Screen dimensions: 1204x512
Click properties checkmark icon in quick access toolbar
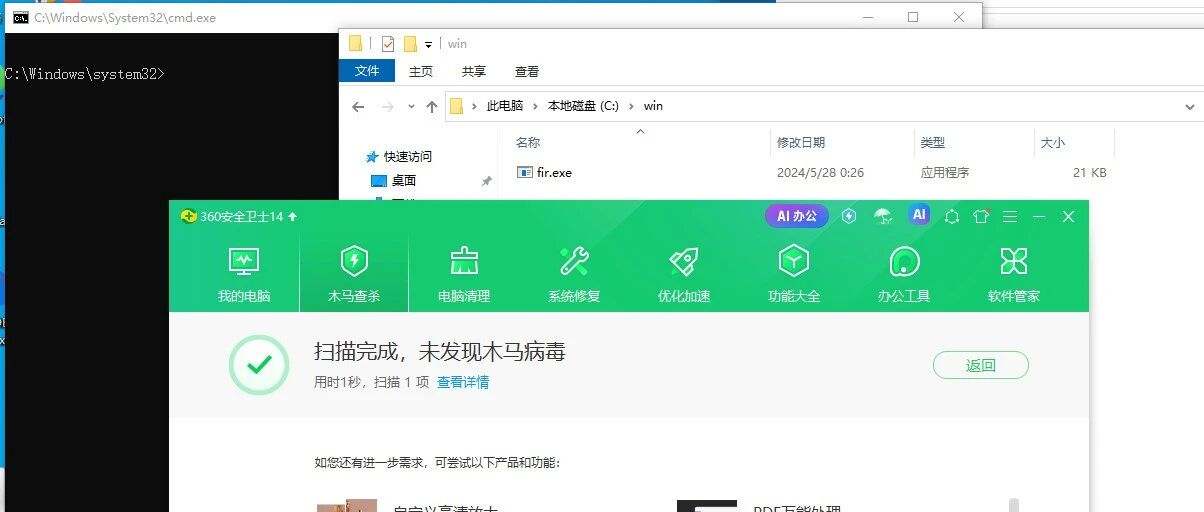[x=388, y=44]
